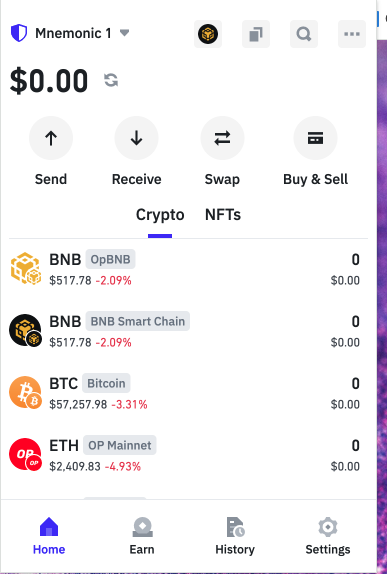The image size is (387, 574).
Task: Refresh balance with the circular arrows icon
Action: (x=111, y=80)
